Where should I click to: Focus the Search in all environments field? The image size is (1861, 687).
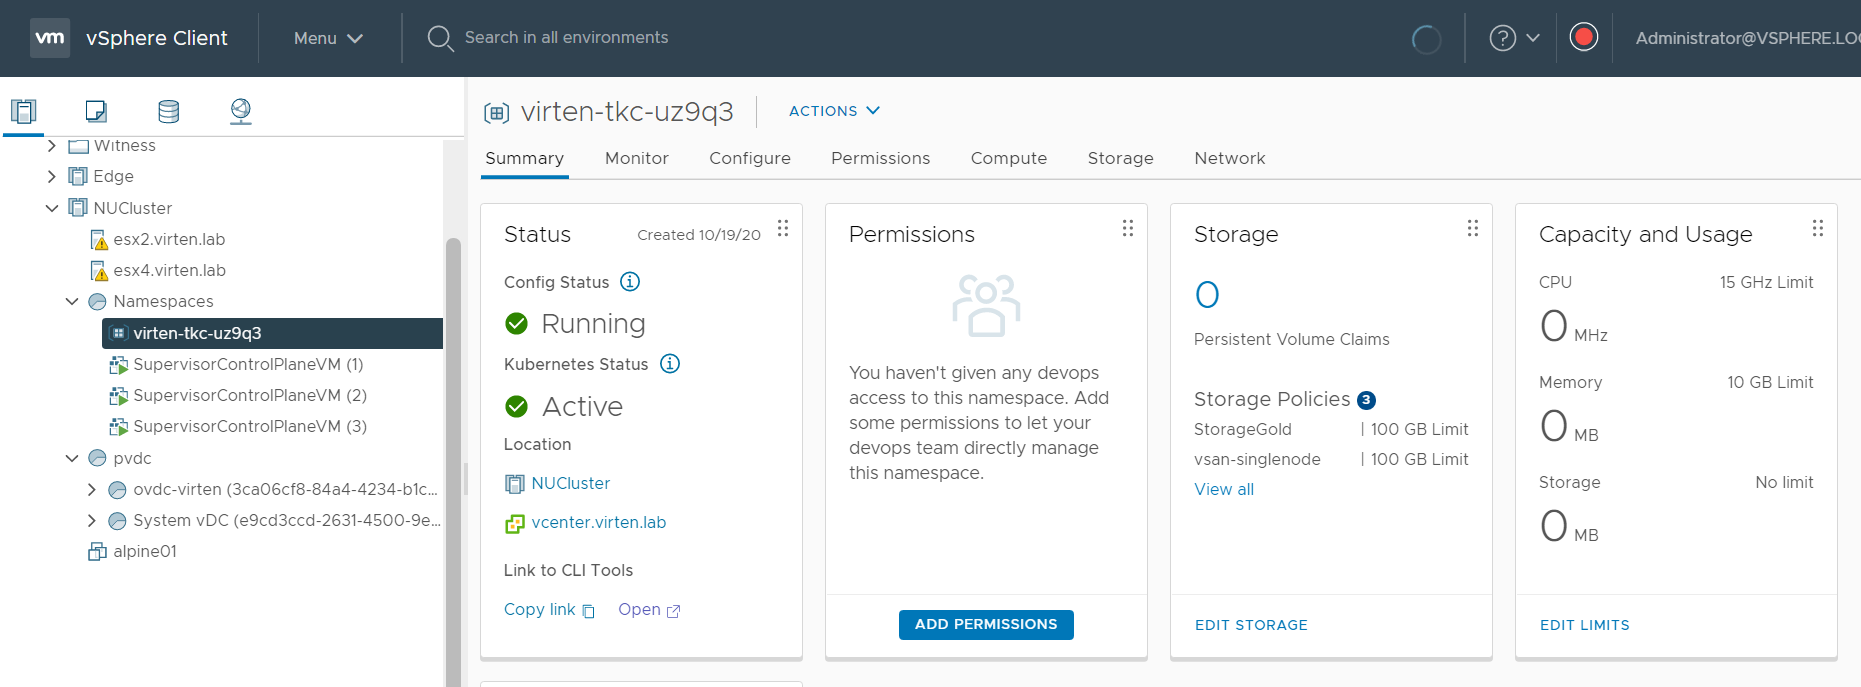pos(566,38)
